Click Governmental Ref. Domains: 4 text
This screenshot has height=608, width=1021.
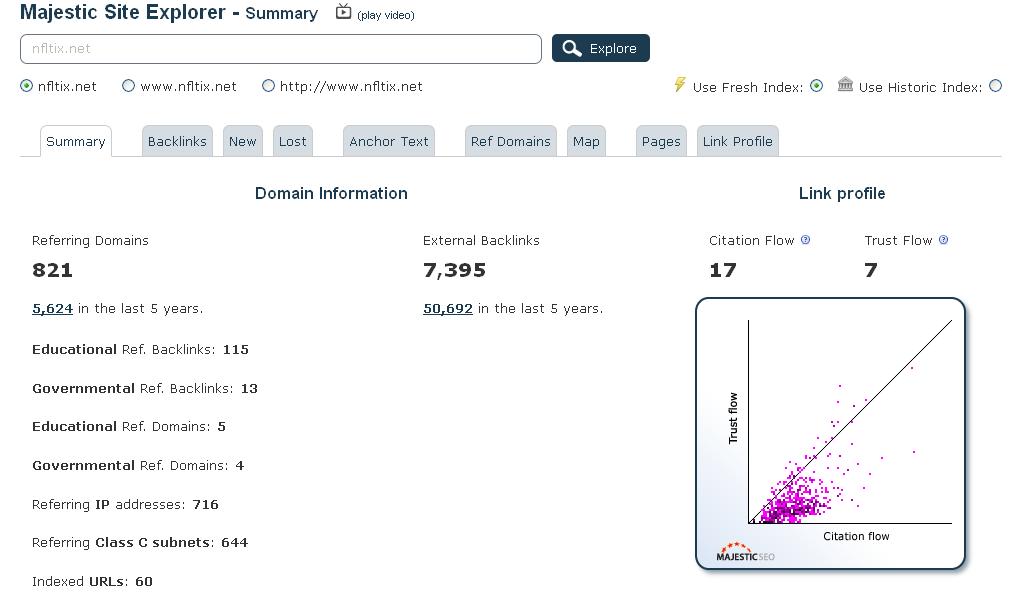(x=138, y=465)
